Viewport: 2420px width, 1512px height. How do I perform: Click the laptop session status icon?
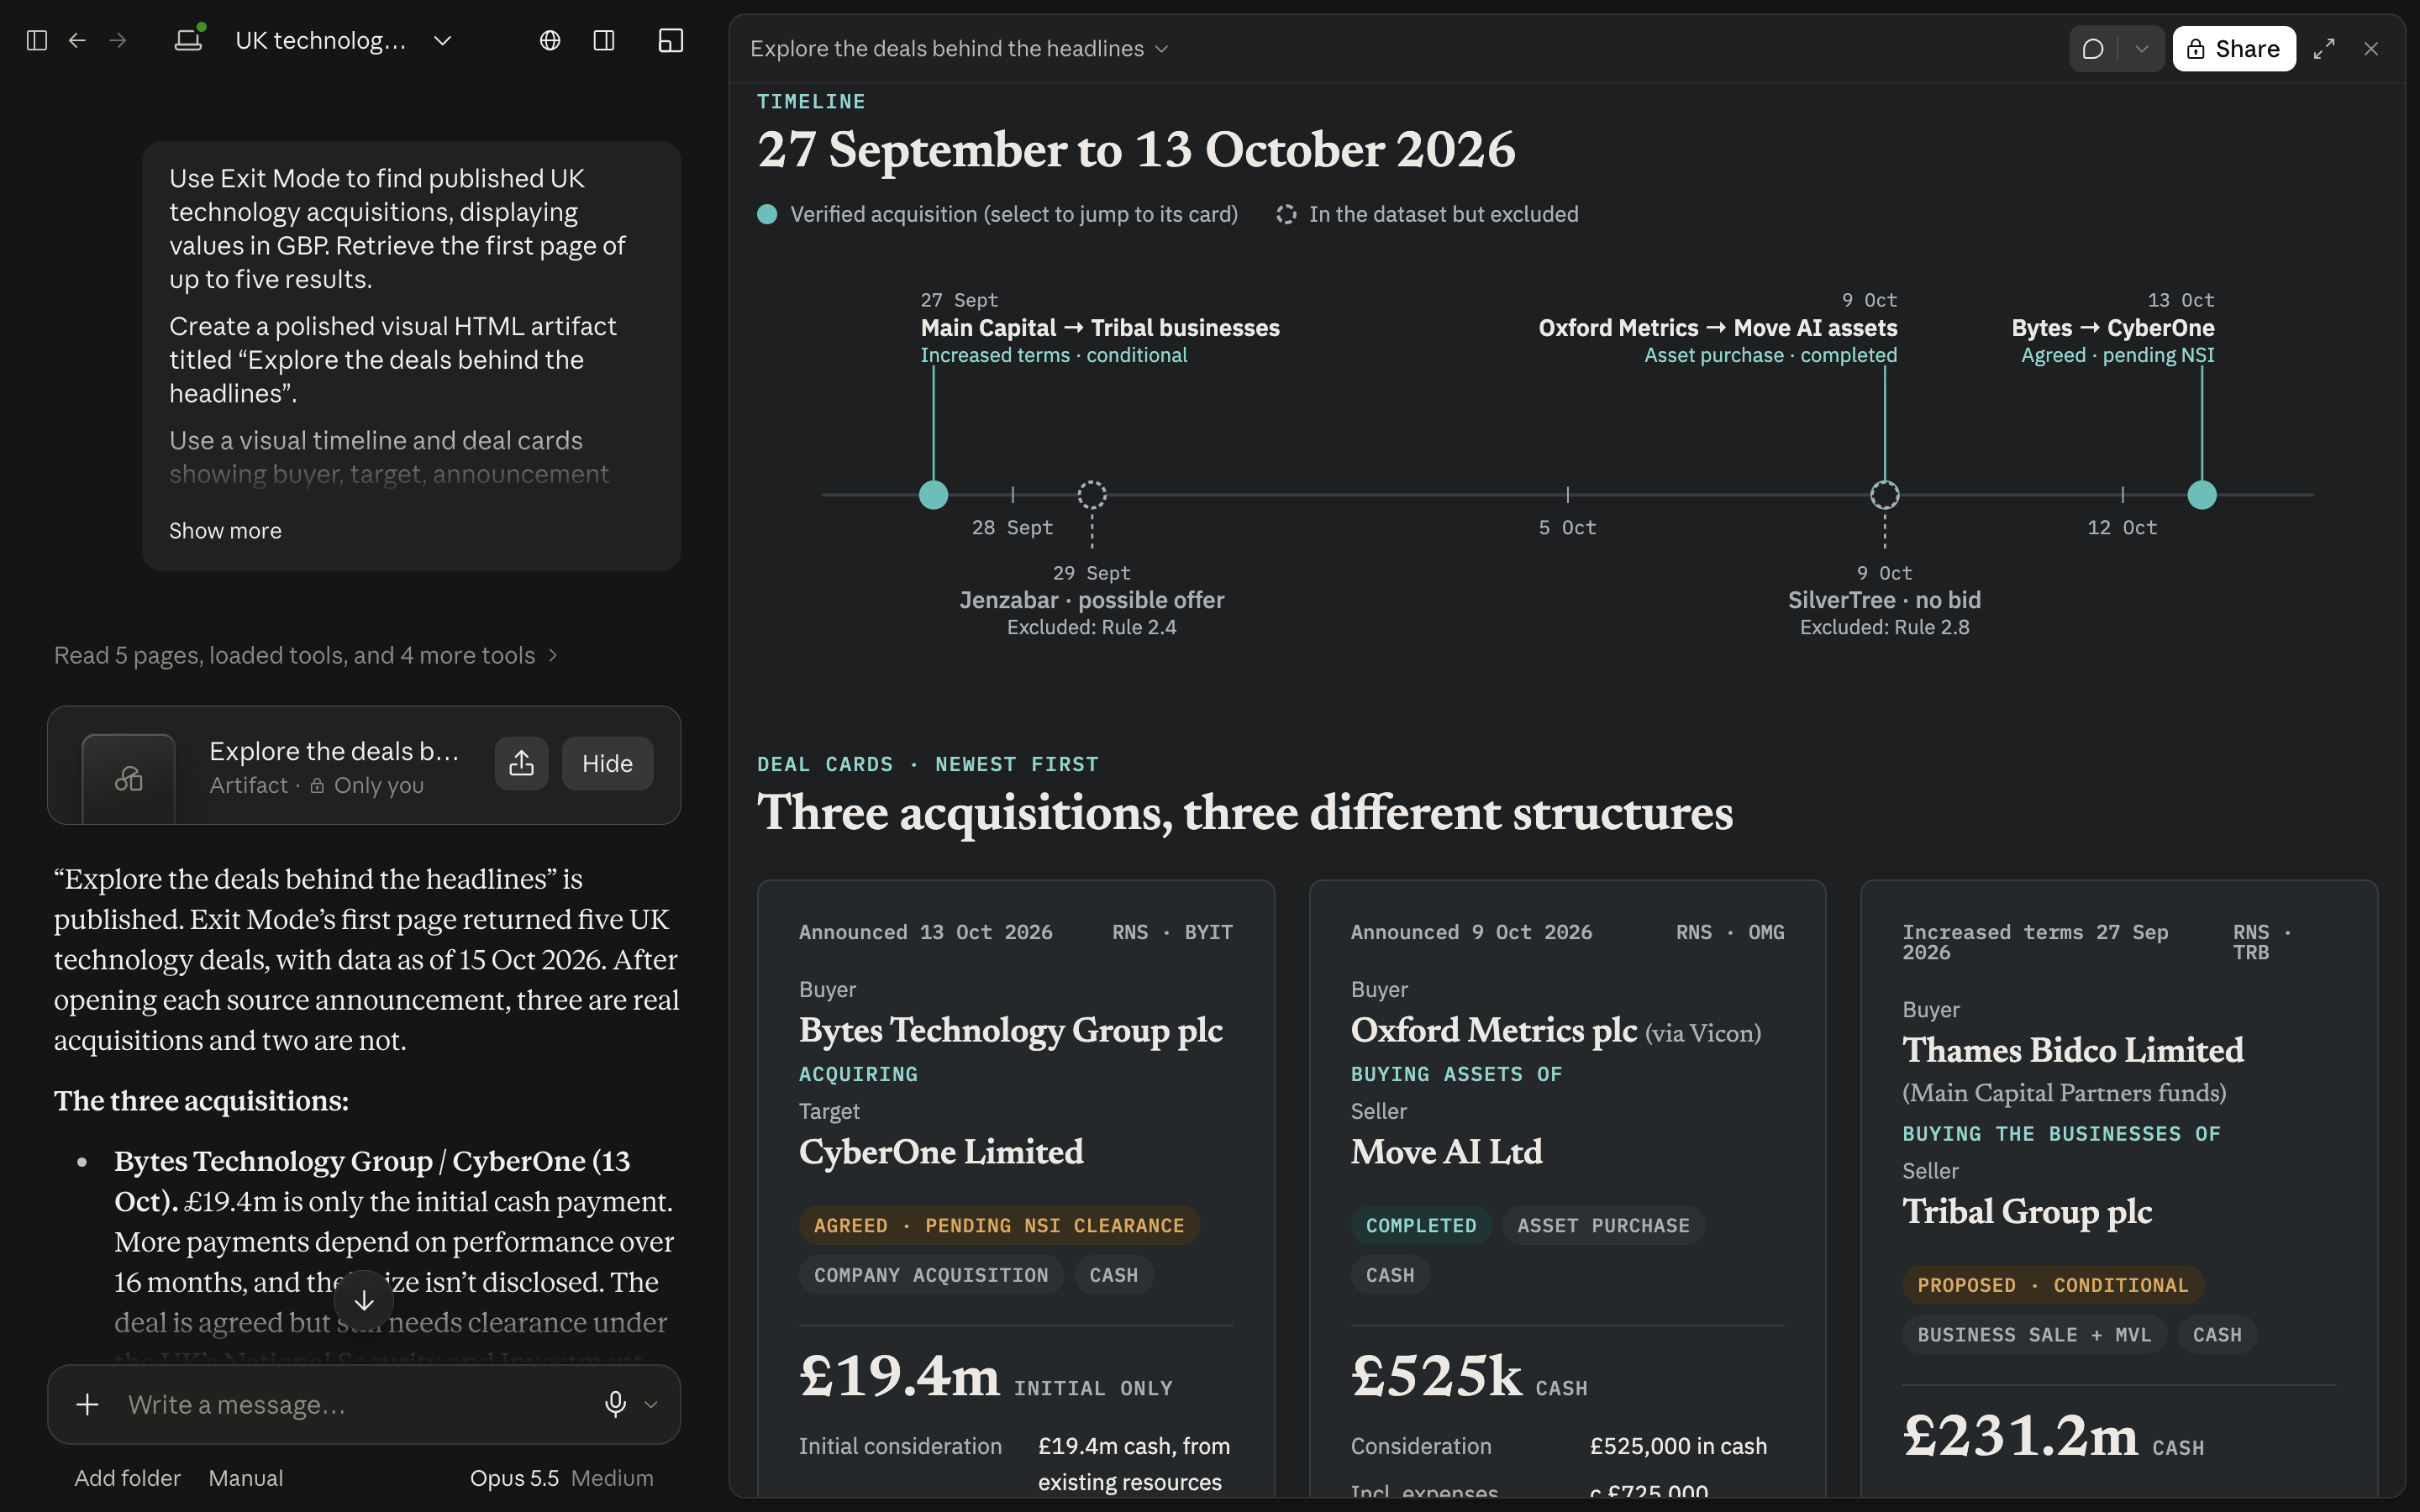[x=189, y=39]
